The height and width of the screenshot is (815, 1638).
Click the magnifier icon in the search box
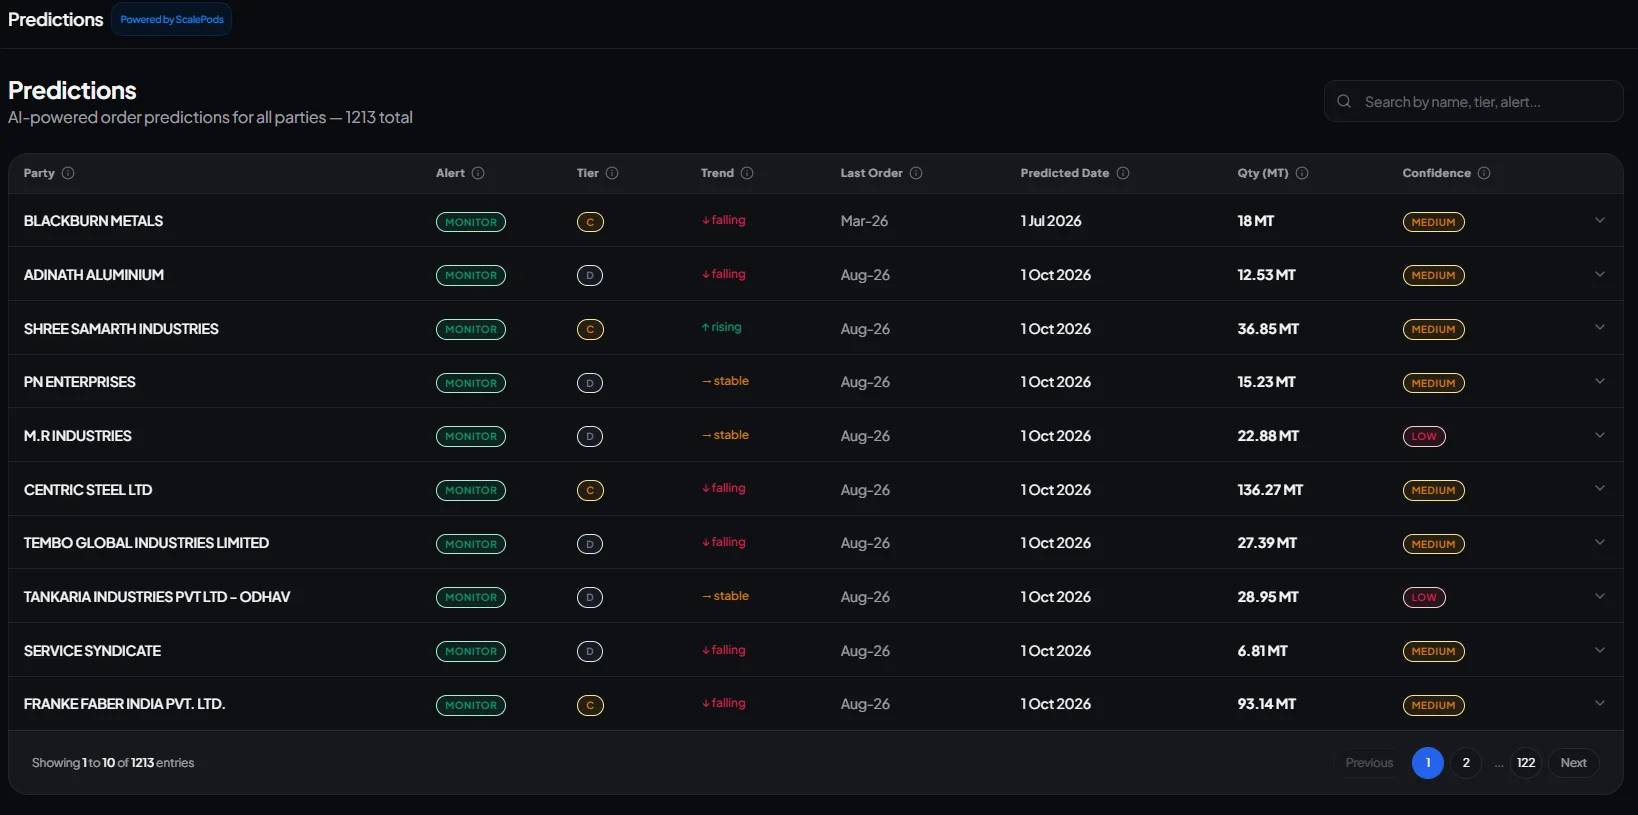(1344, 101)
